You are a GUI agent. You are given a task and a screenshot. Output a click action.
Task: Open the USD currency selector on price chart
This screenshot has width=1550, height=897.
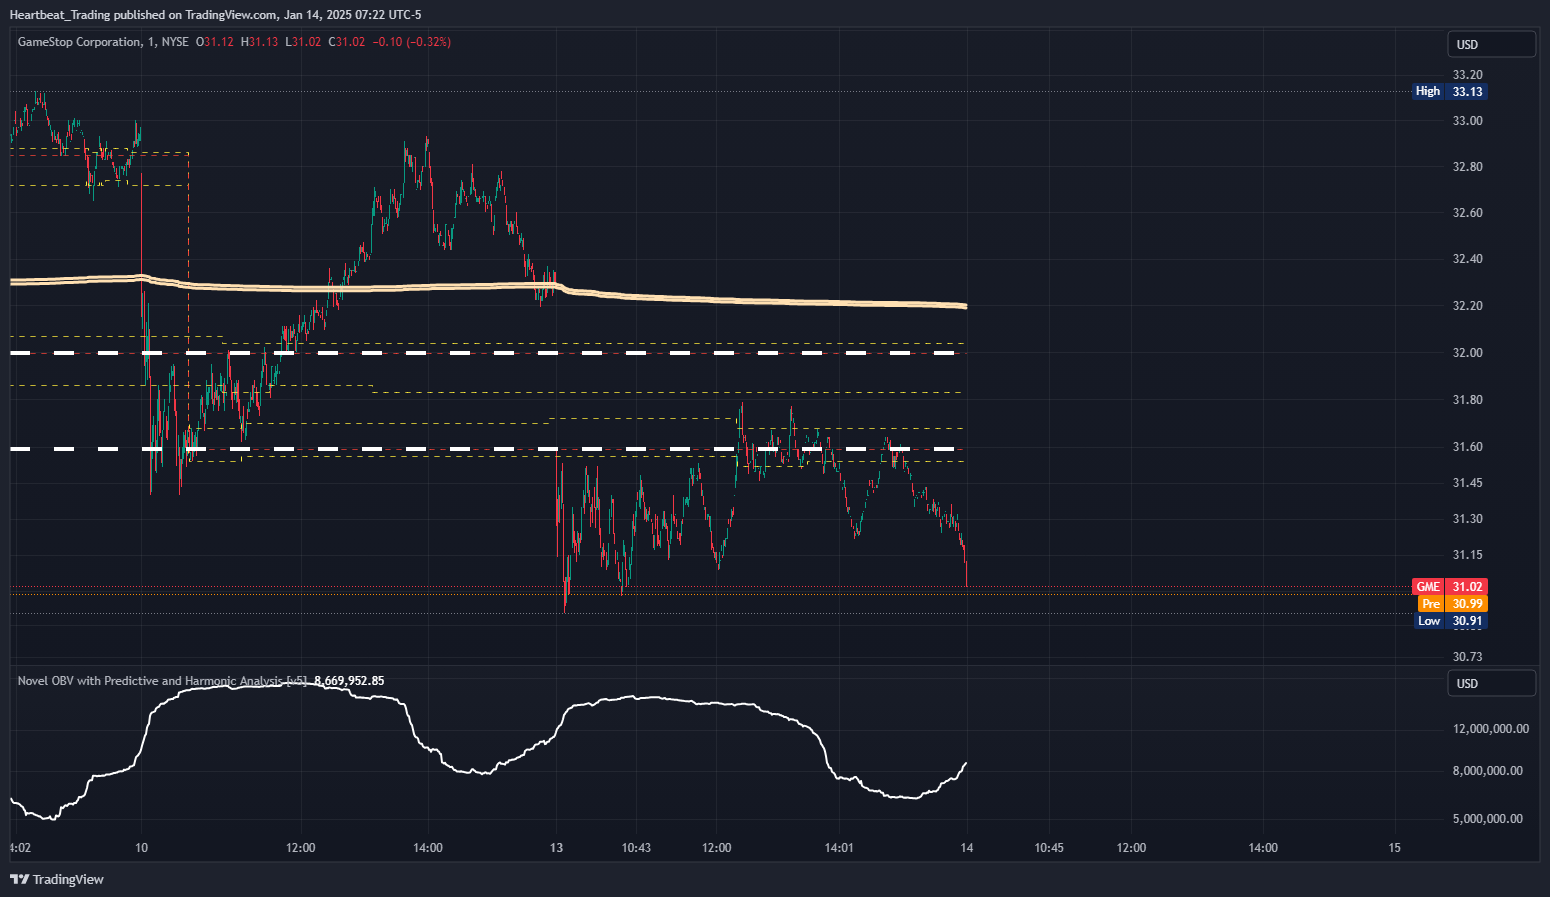pos(1491,44)
